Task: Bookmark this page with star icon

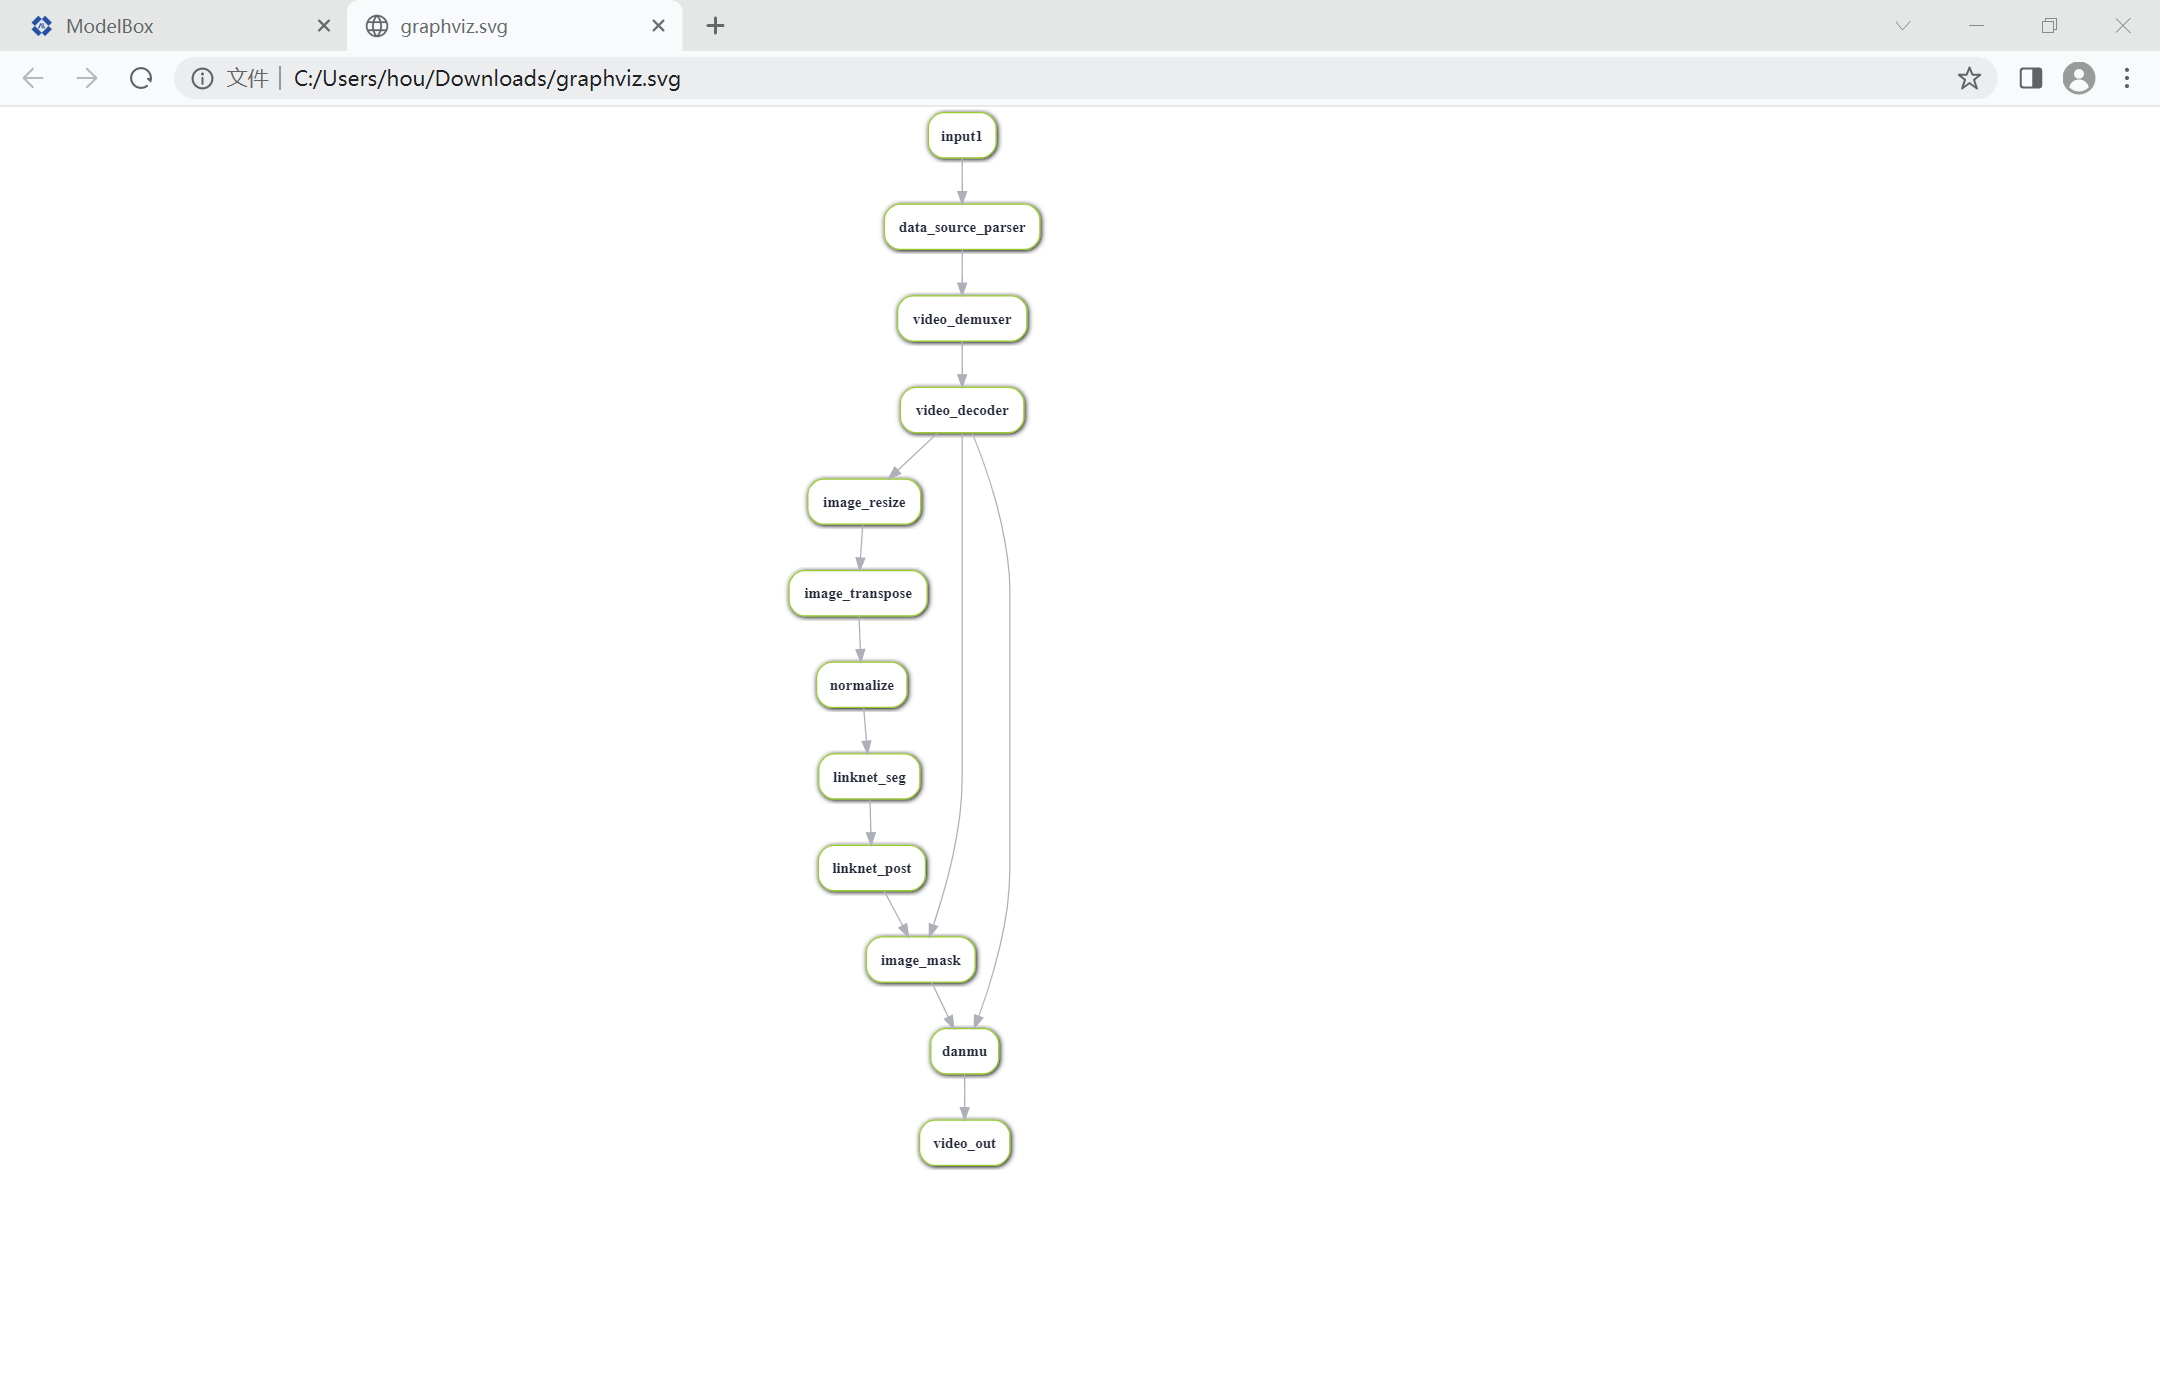Action: (1969, 78)
